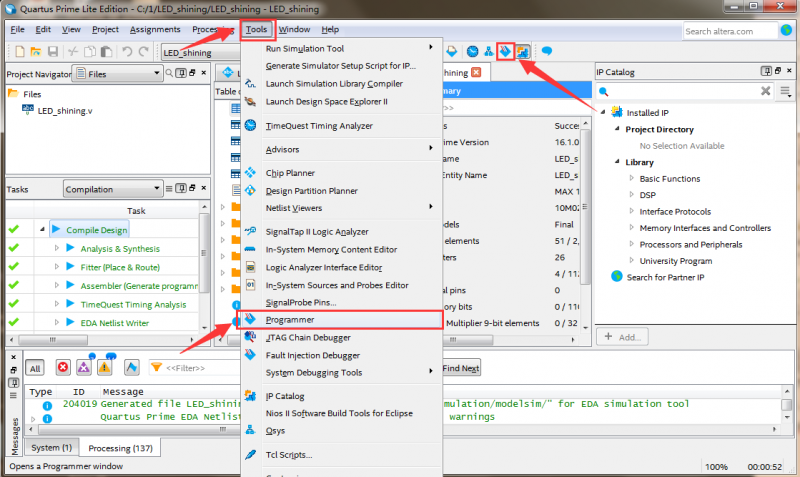This screenshot has height=477, width=800.
Task: Click the Open file folder toolbar icon
Action: 36,52
